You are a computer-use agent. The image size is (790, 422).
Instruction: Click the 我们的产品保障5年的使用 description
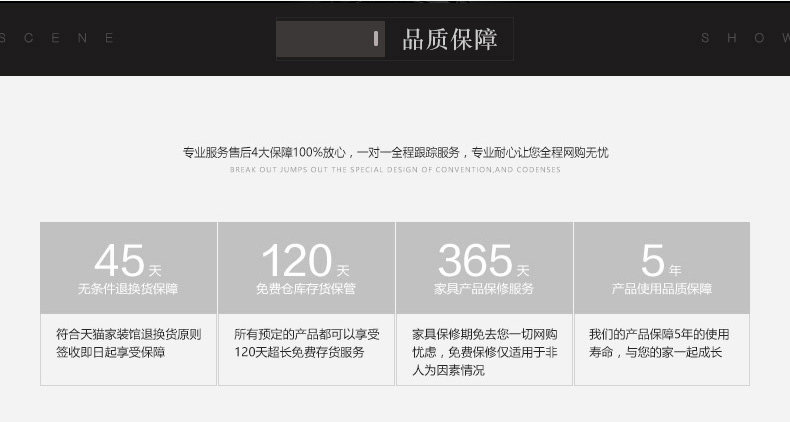coord(660,343)
